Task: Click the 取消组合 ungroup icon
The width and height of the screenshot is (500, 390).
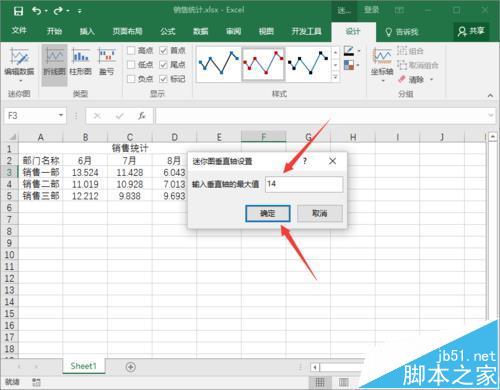Action: pyautogui.click(x=402, y=65)
